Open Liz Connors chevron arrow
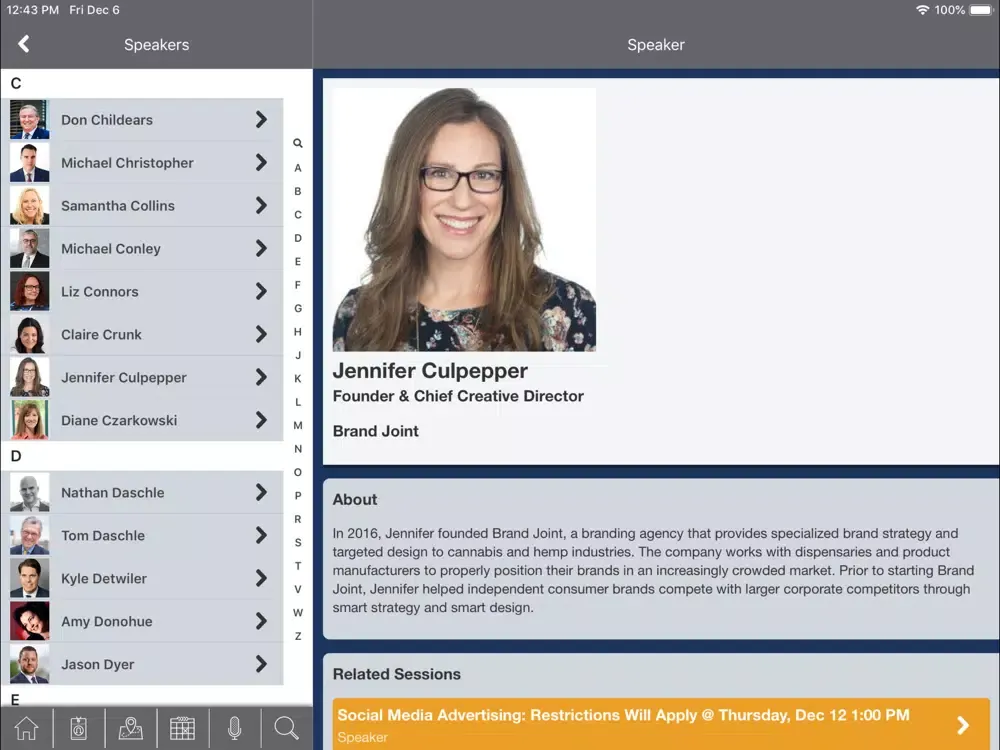1000x750 pixels. coord(261,291)
